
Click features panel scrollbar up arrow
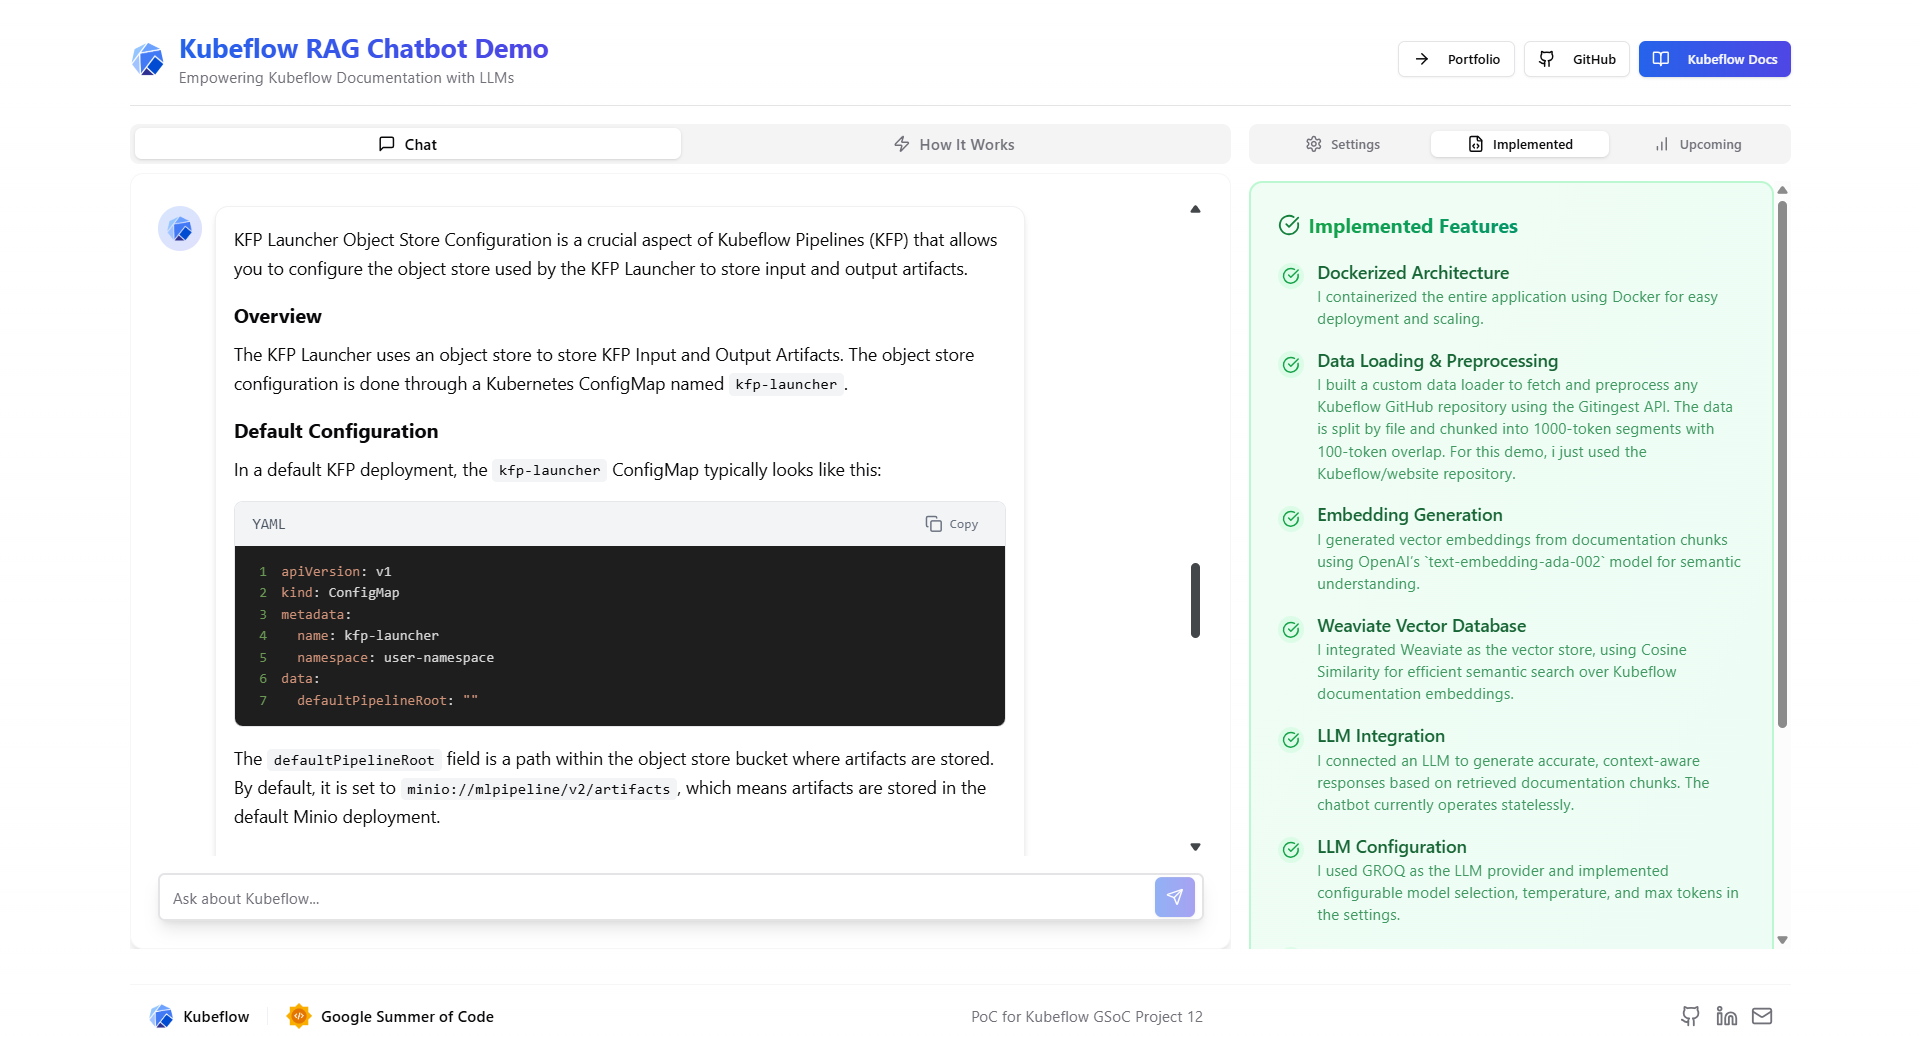click(1782, 190)
